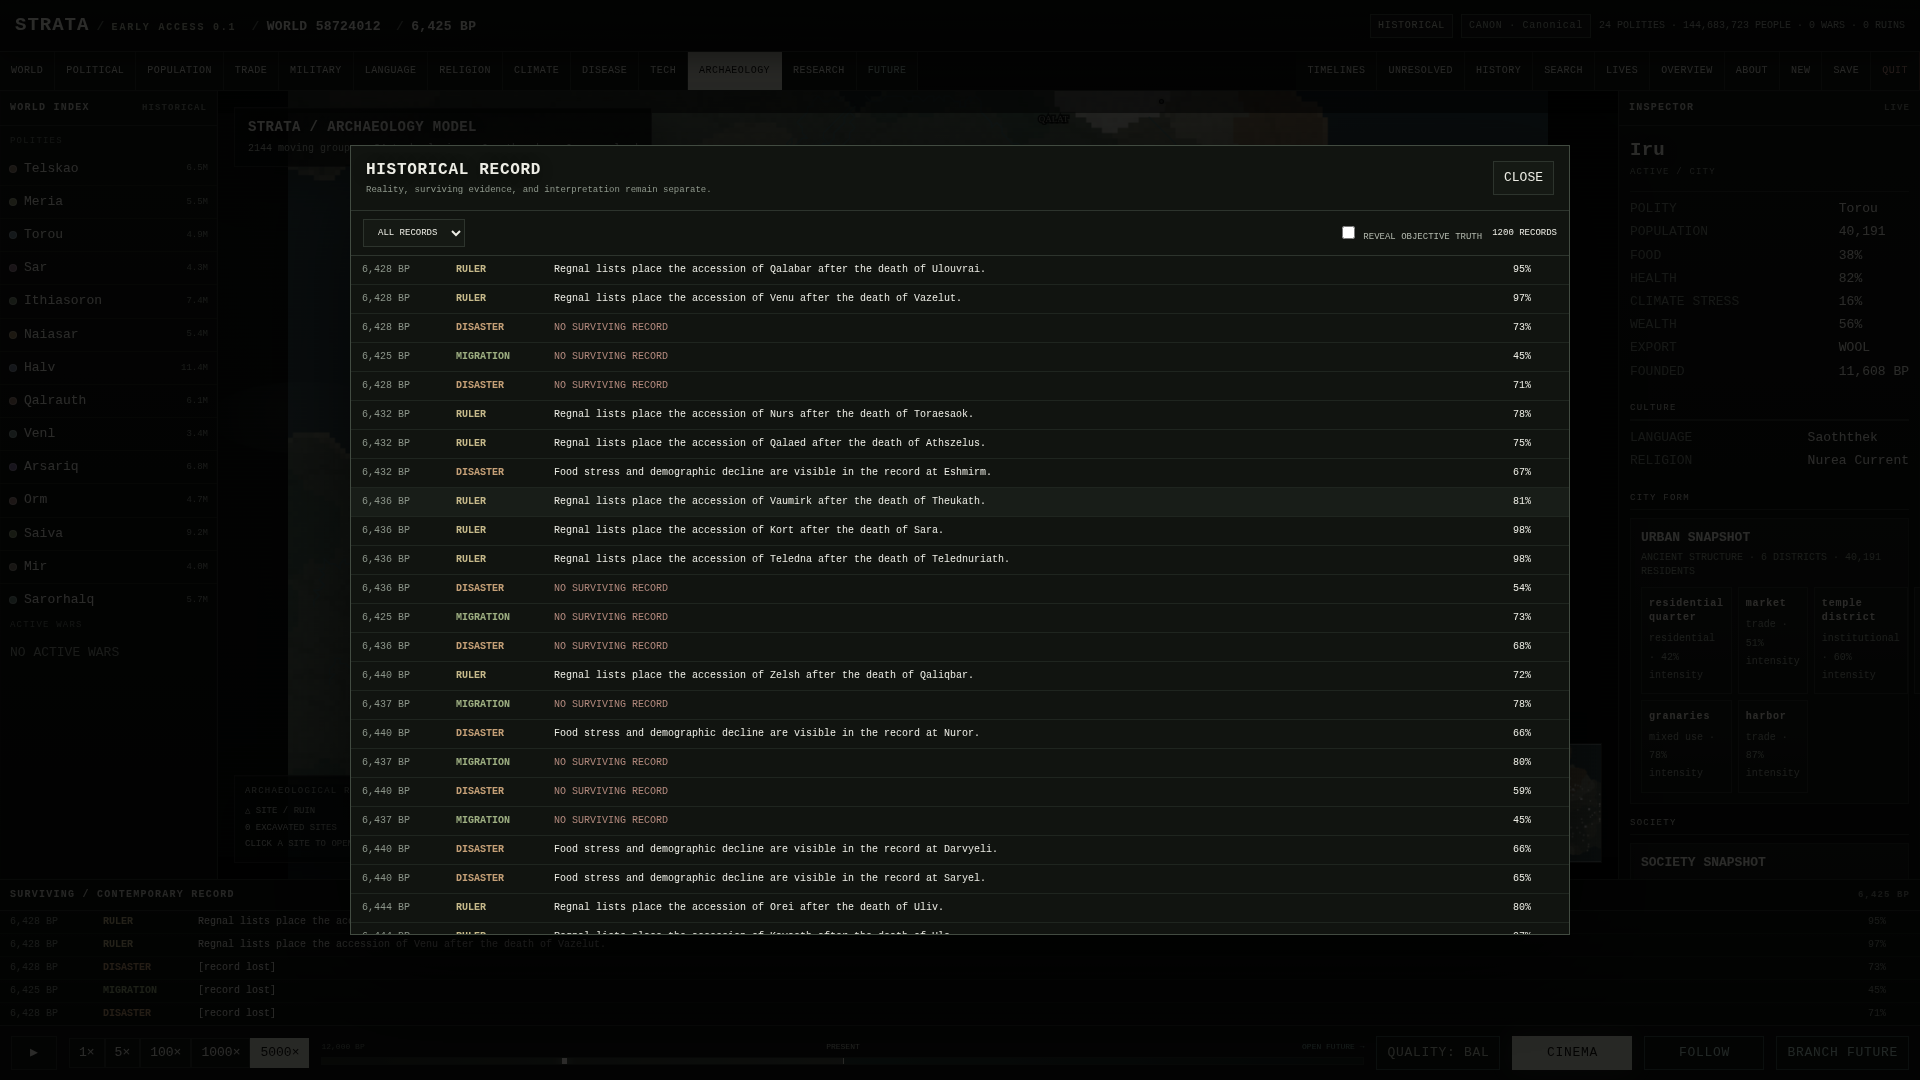Image resolution: width=1920 pixels, height=1080 pixels.
Task: Click the Vaumirk accession record row
Action: [959, 501]
